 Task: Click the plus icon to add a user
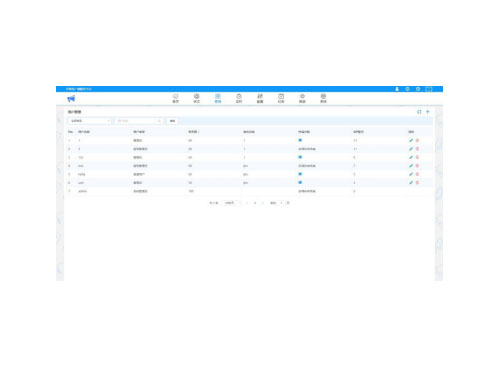[428, 112]
